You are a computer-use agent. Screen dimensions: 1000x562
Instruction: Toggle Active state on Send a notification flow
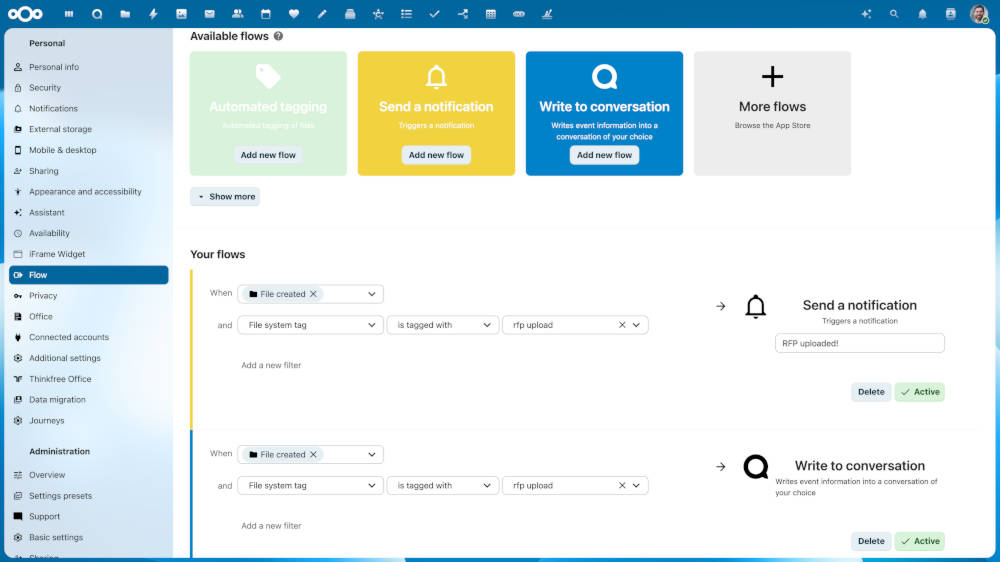(920, 392)
